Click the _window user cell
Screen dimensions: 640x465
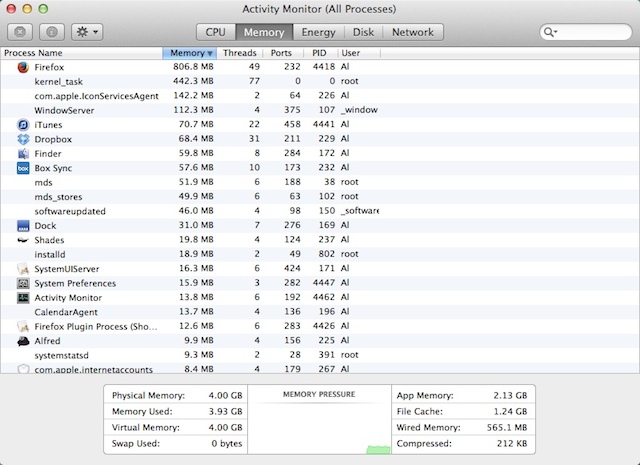pos(359,110)
